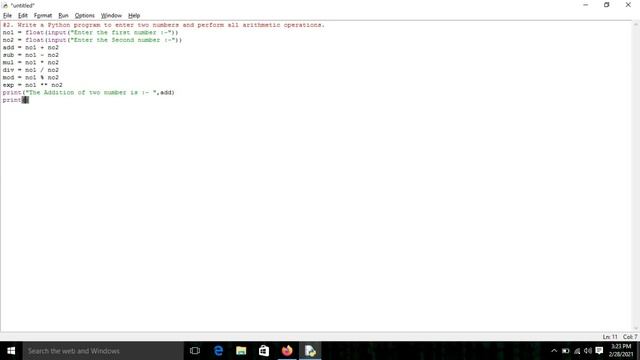Open the network status icon

(x=577, y=351)
